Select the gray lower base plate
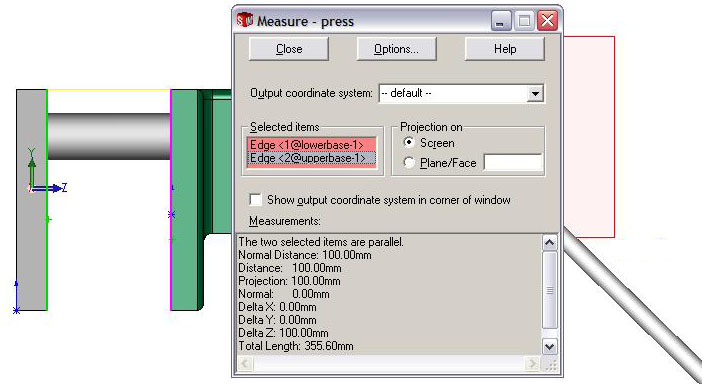 pyautogui.click(x=32, y=200)
